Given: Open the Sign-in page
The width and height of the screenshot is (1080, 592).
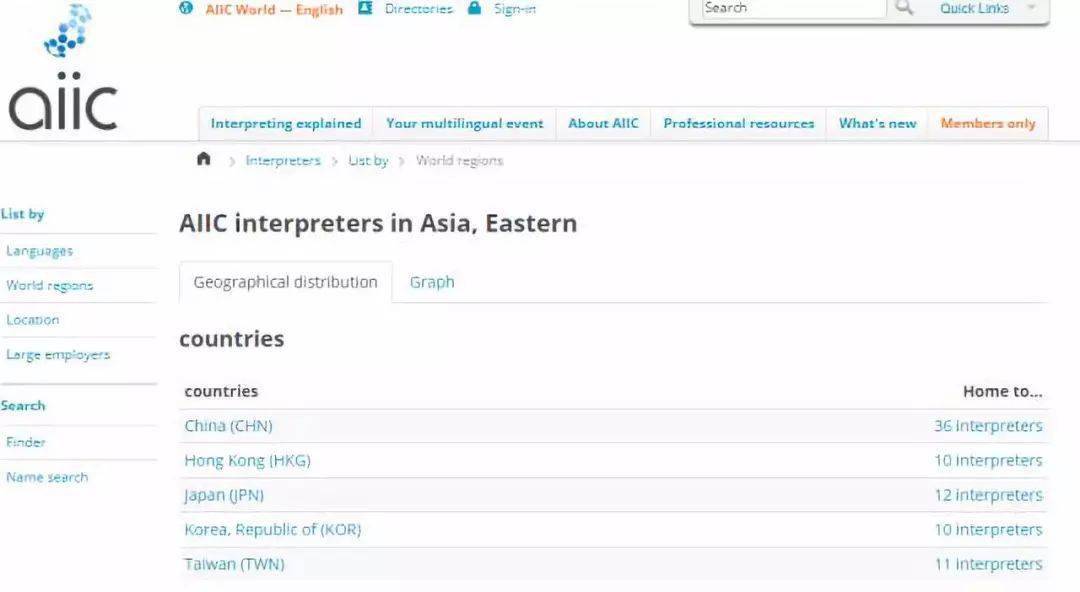Looking at the screenshot, I should 514,9.
